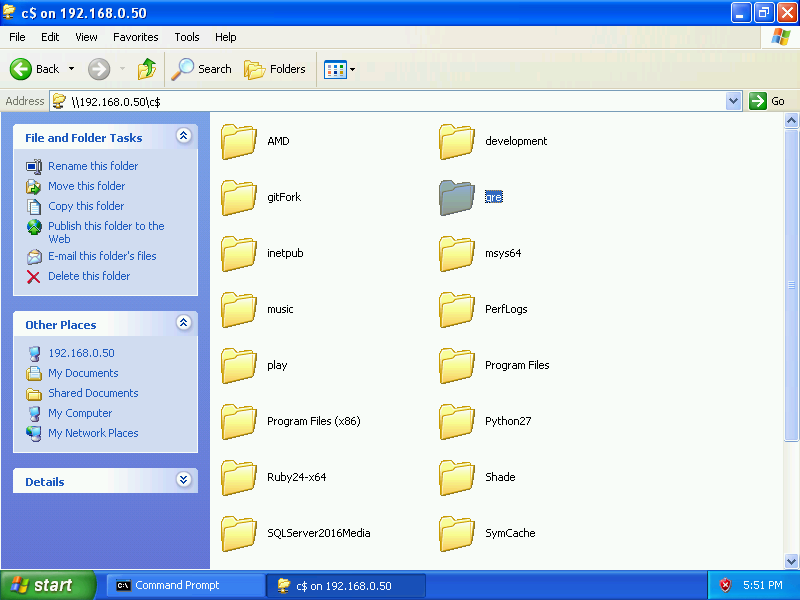Open the Views button menu
This screenshot has height=600, width=800.
[x=340, y=69]
